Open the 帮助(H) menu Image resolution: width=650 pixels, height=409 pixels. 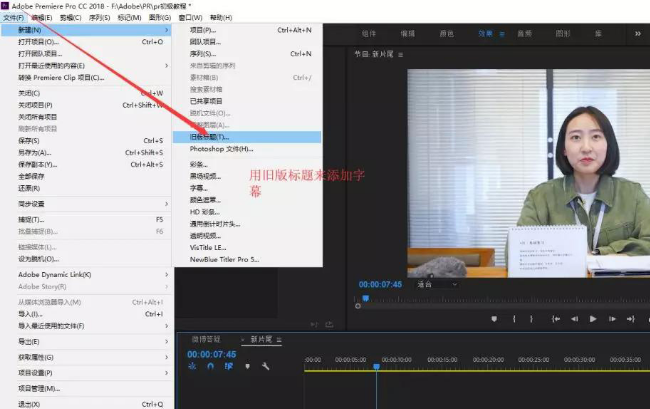pyautogui.click(x=221, y=17)
